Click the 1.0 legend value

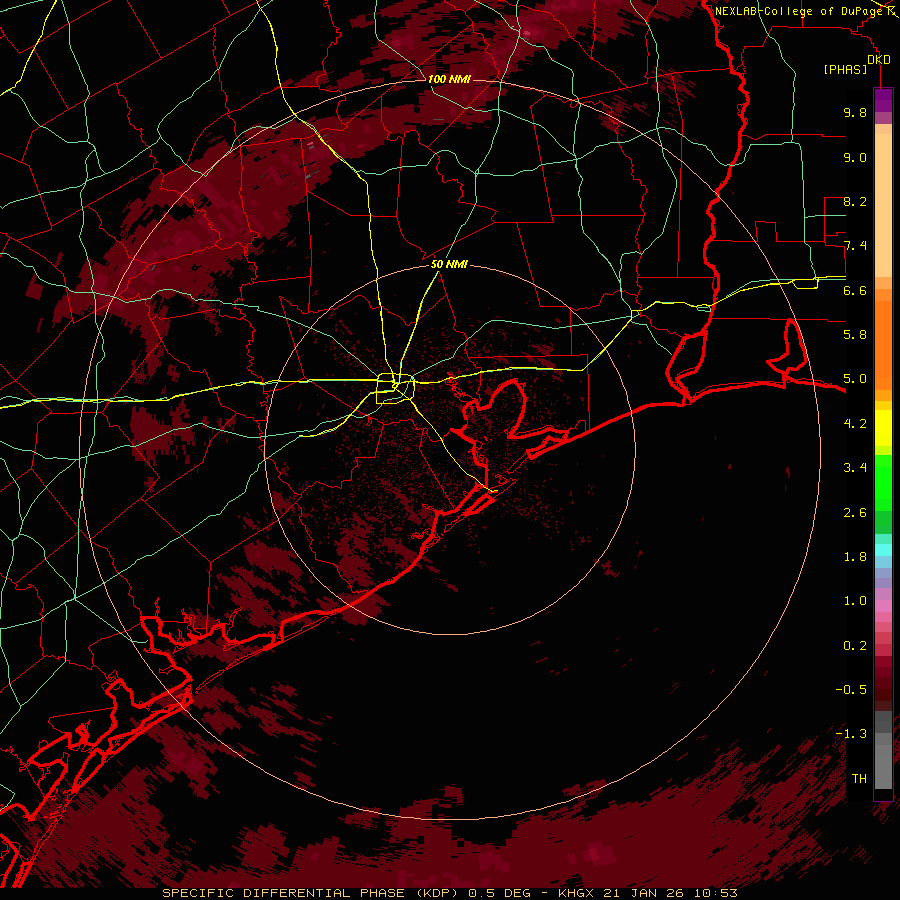(855, 601)
